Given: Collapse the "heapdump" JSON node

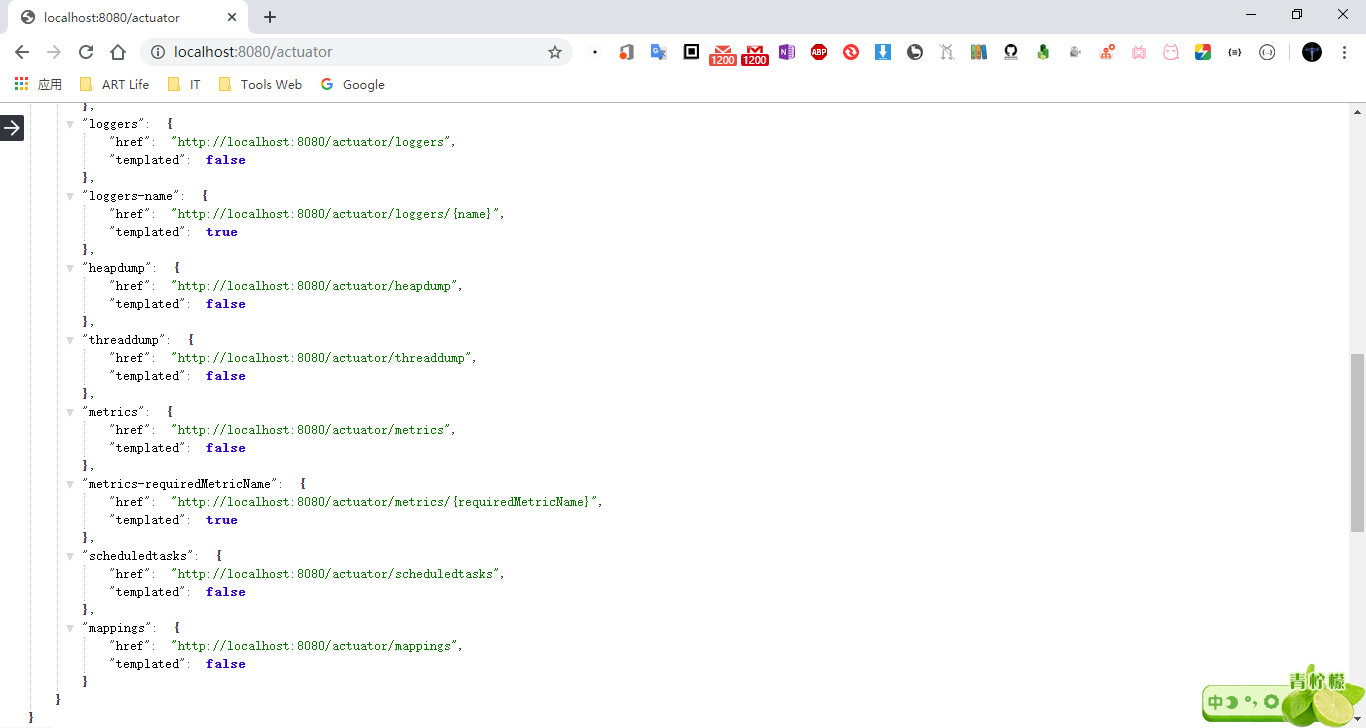Looking at the screenshot, I should (70, 268).
